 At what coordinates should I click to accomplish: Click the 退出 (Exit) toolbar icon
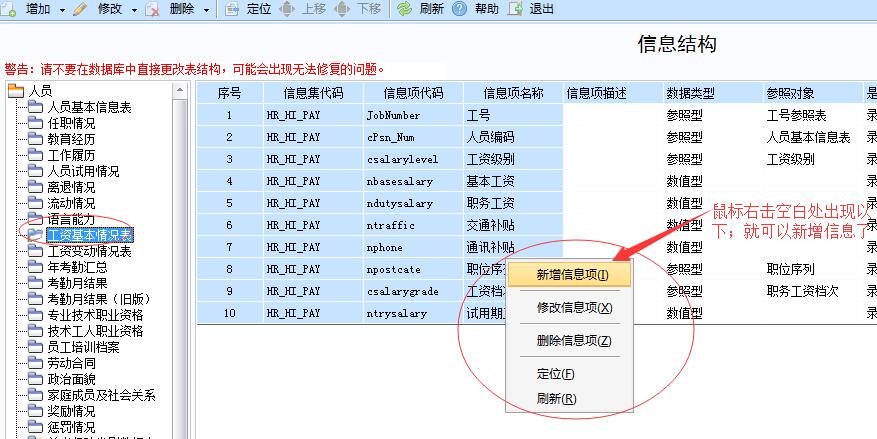coord(515,9)
